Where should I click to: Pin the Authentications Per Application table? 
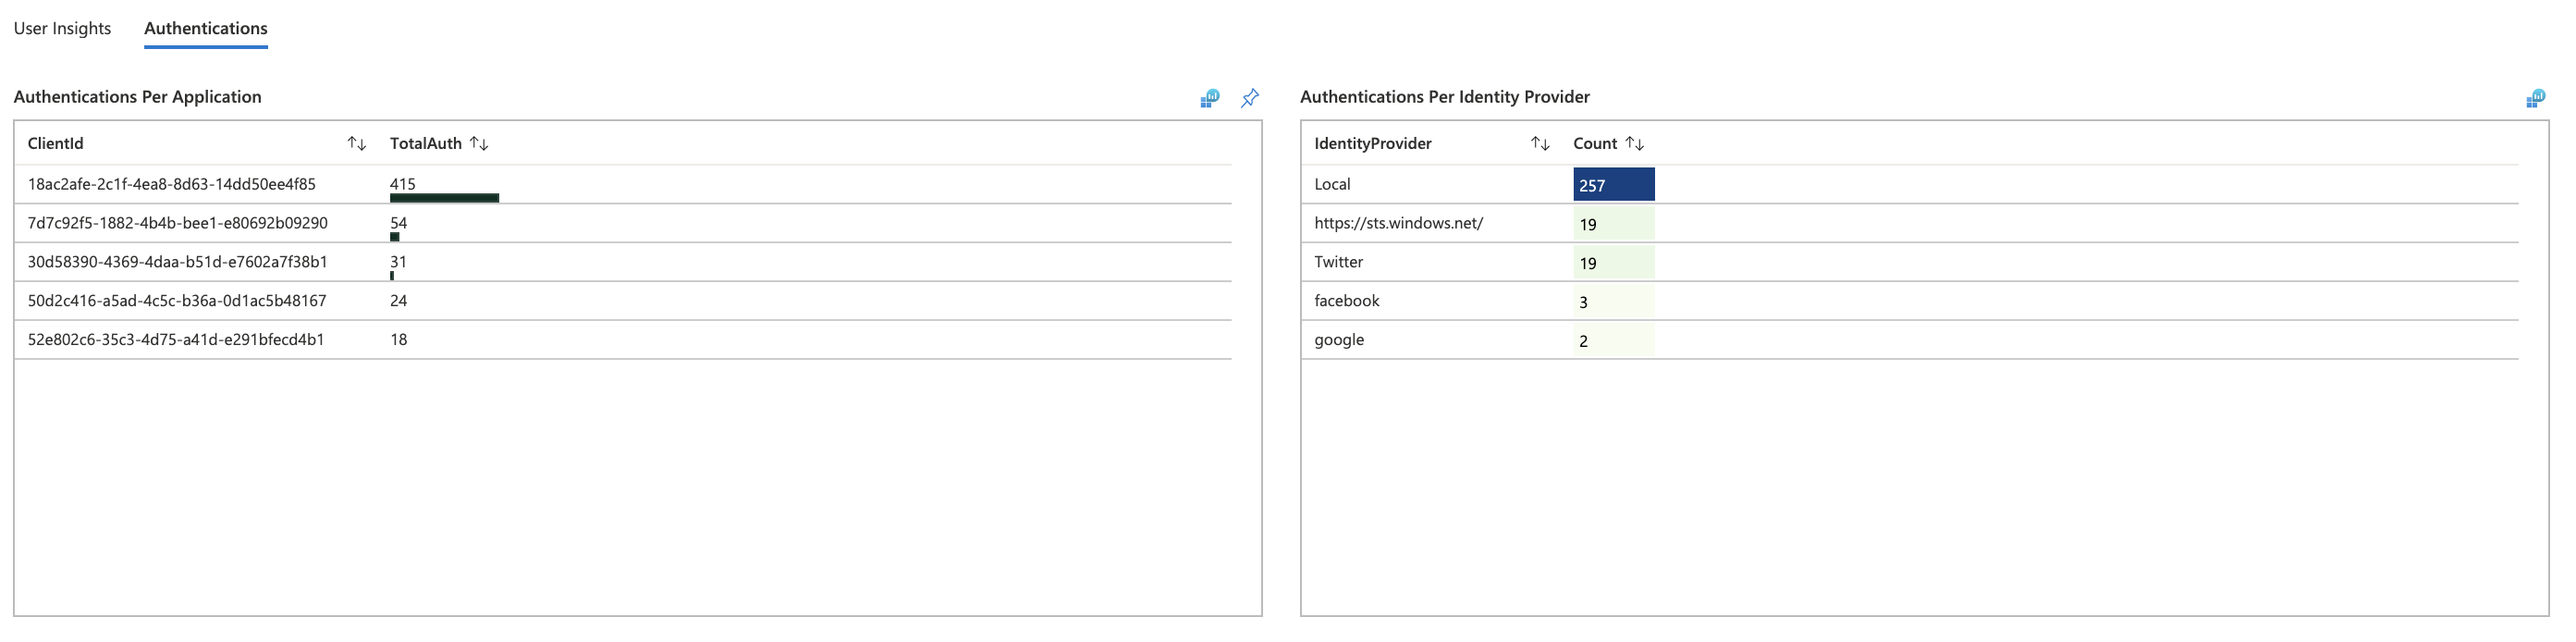tap(1250, 98)
